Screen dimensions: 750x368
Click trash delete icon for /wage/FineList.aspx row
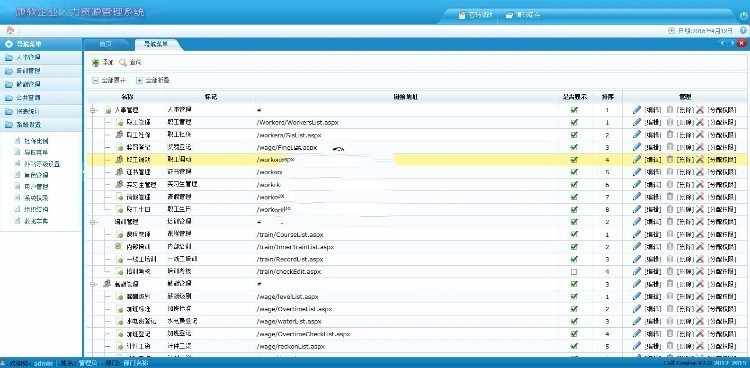670,147
